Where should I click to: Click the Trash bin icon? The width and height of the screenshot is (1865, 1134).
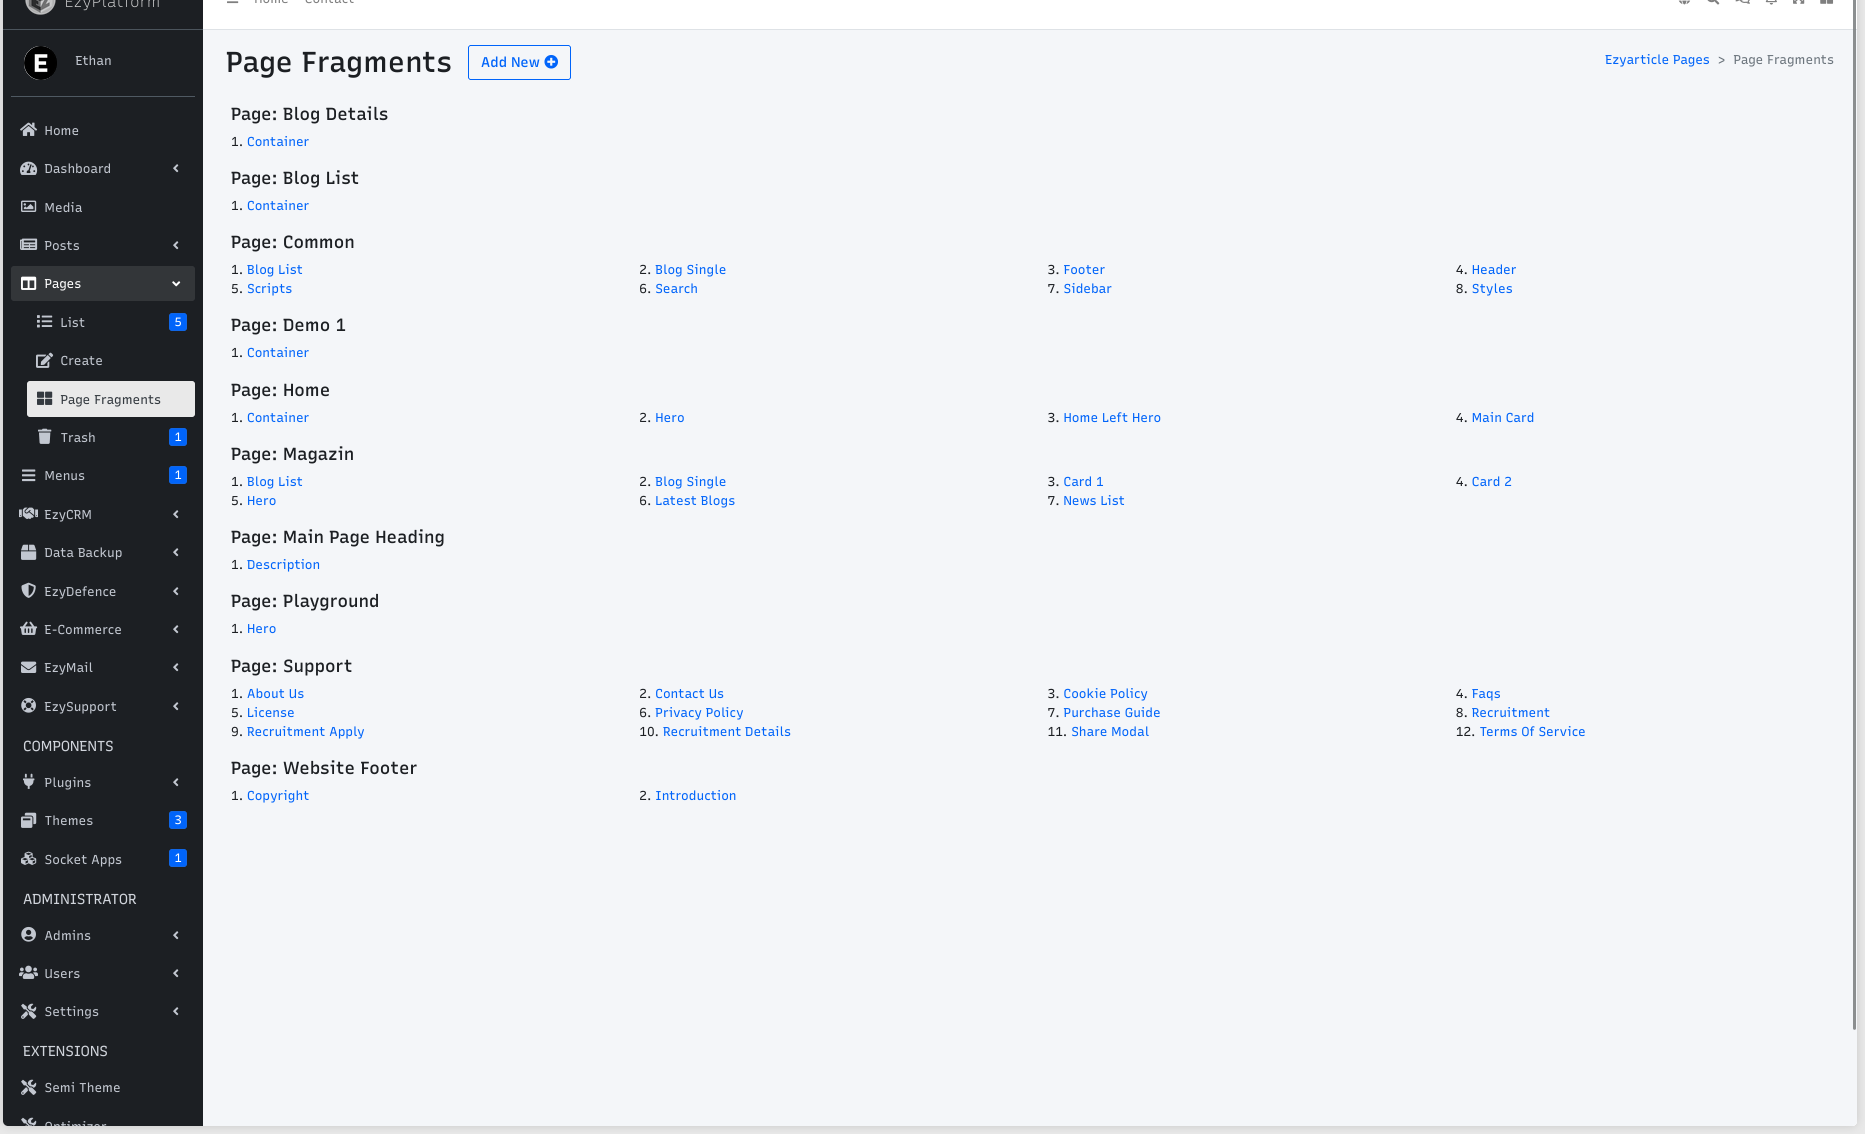pyautogui.click(x=44, y=437)
